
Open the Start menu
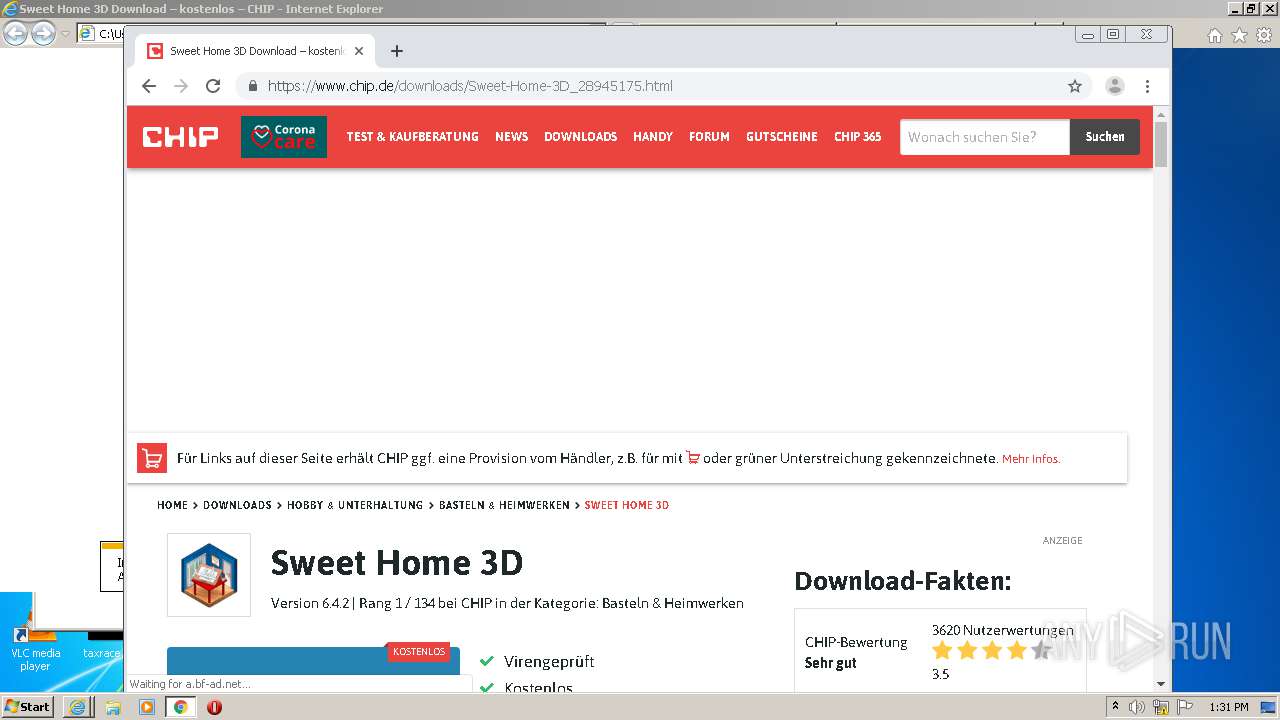28,707
